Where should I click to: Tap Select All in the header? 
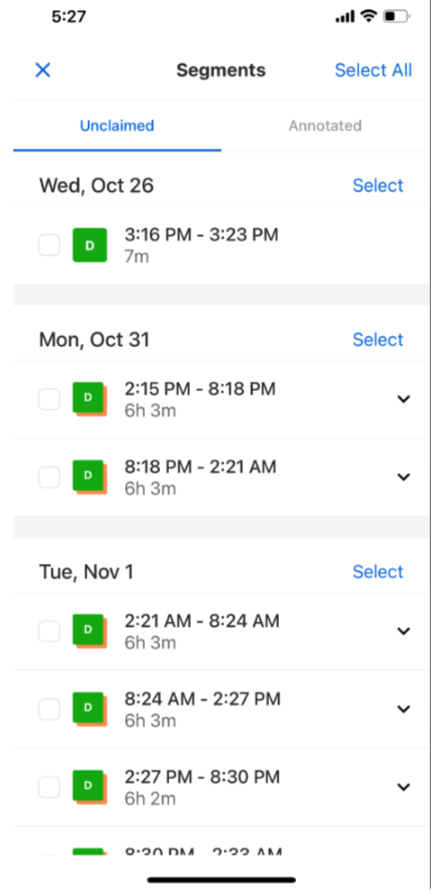coord(373,70)
